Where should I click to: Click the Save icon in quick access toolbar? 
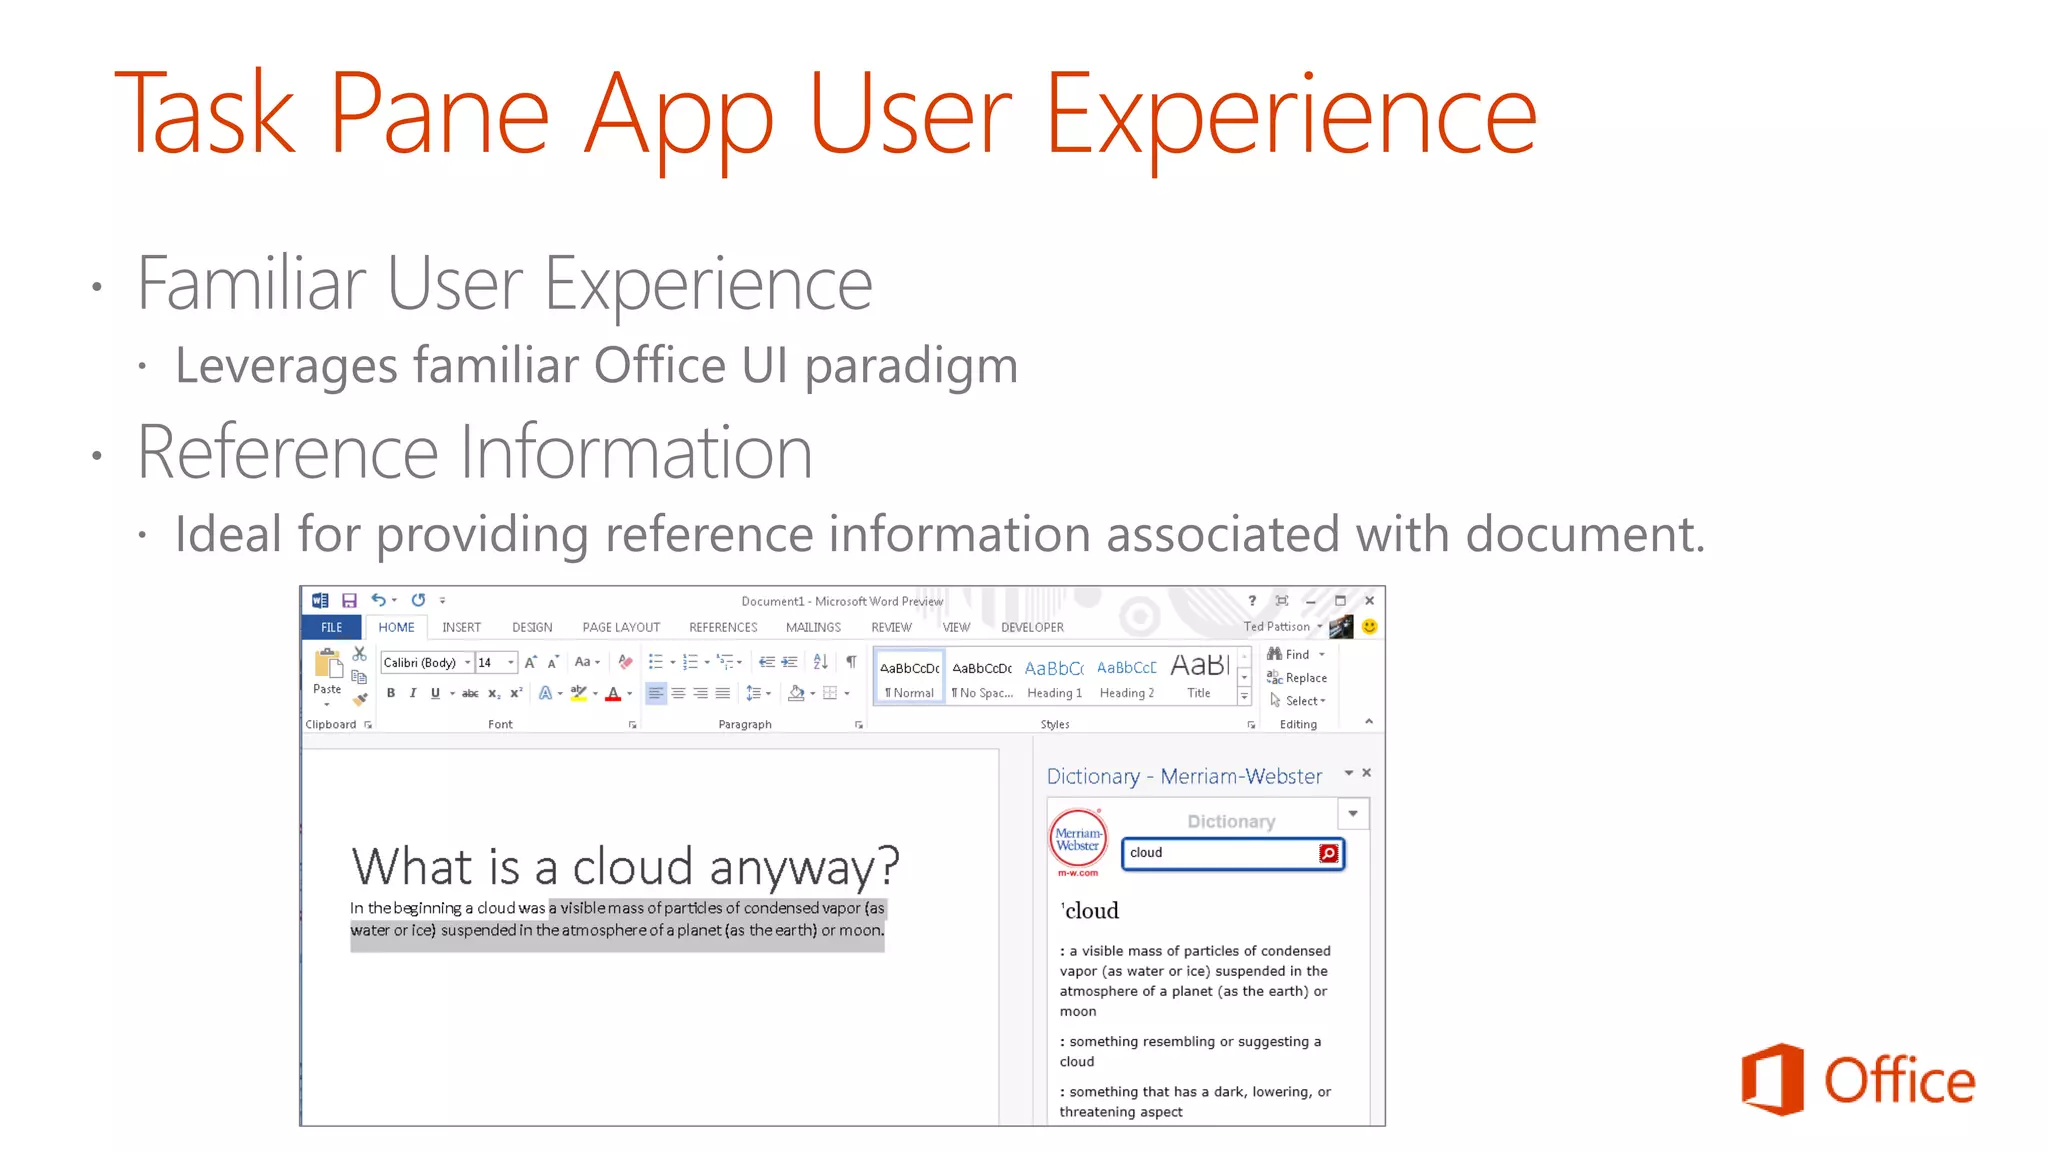point(349,601)
